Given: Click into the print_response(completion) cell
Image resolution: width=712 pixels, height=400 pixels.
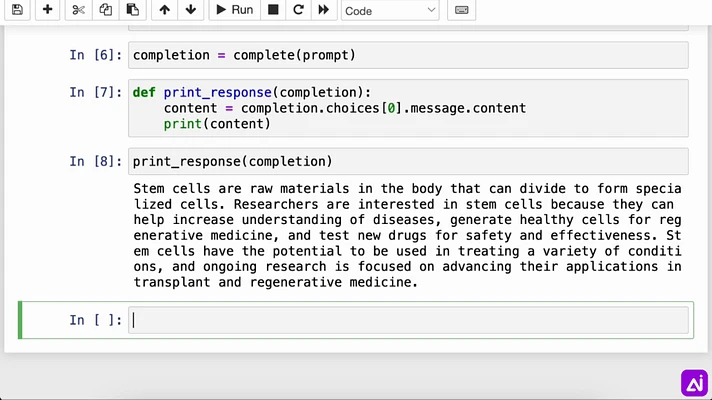Looking at the screenshot, I should 408,161.
